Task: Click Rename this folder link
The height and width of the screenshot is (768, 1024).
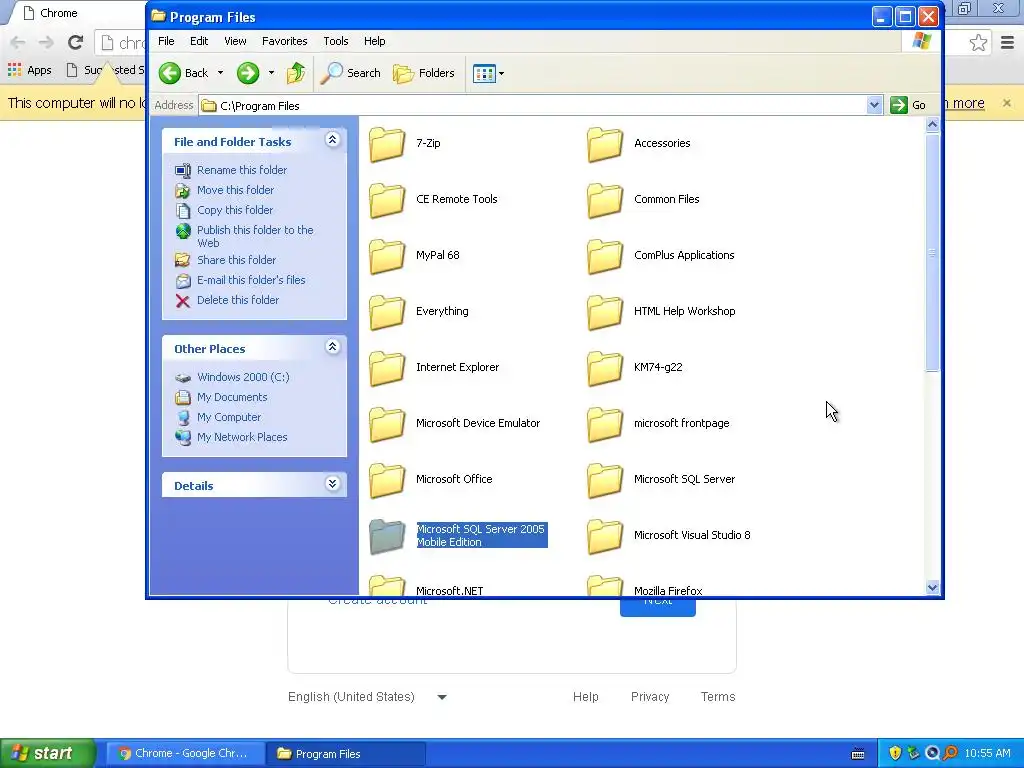Action: click(x=242, y=170)
